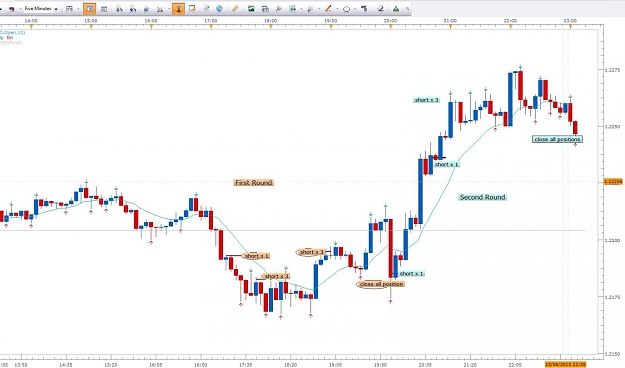Click the blue globe icon
This screenshot has height=368, width=625.
[219, 8]
